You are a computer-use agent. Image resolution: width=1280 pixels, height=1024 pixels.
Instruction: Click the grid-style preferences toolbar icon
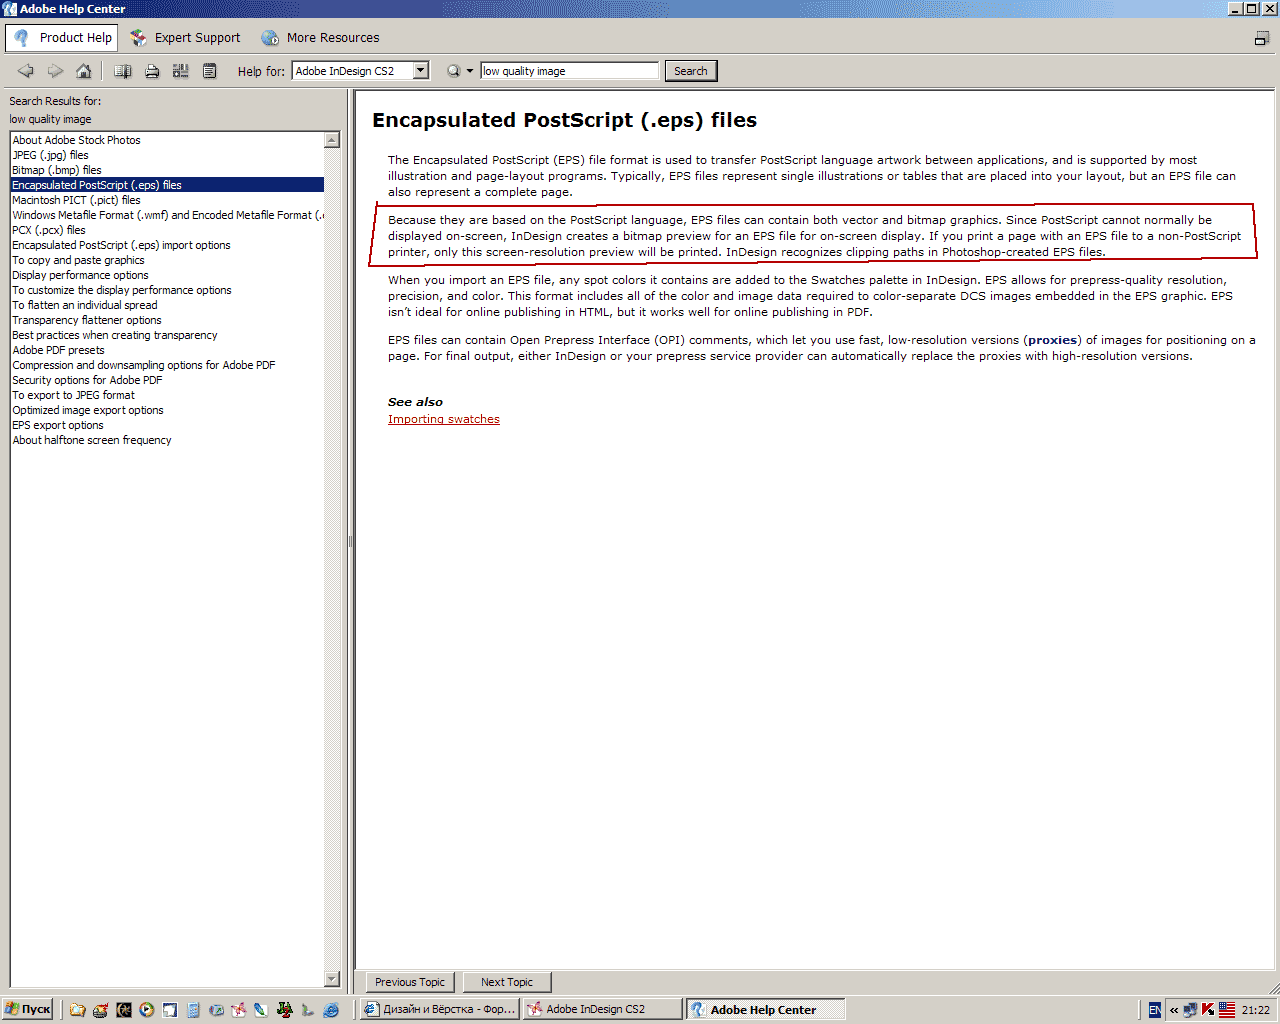181,71
